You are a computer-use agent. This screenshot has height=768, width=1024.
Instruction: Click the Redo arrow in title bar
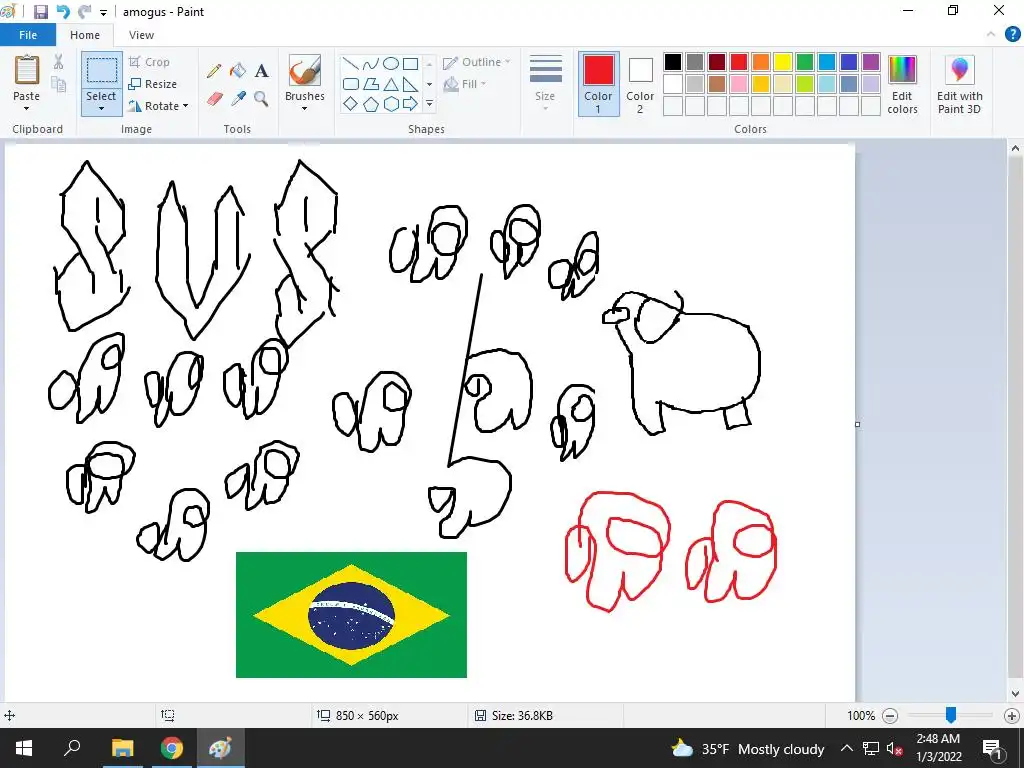[84, 12]
